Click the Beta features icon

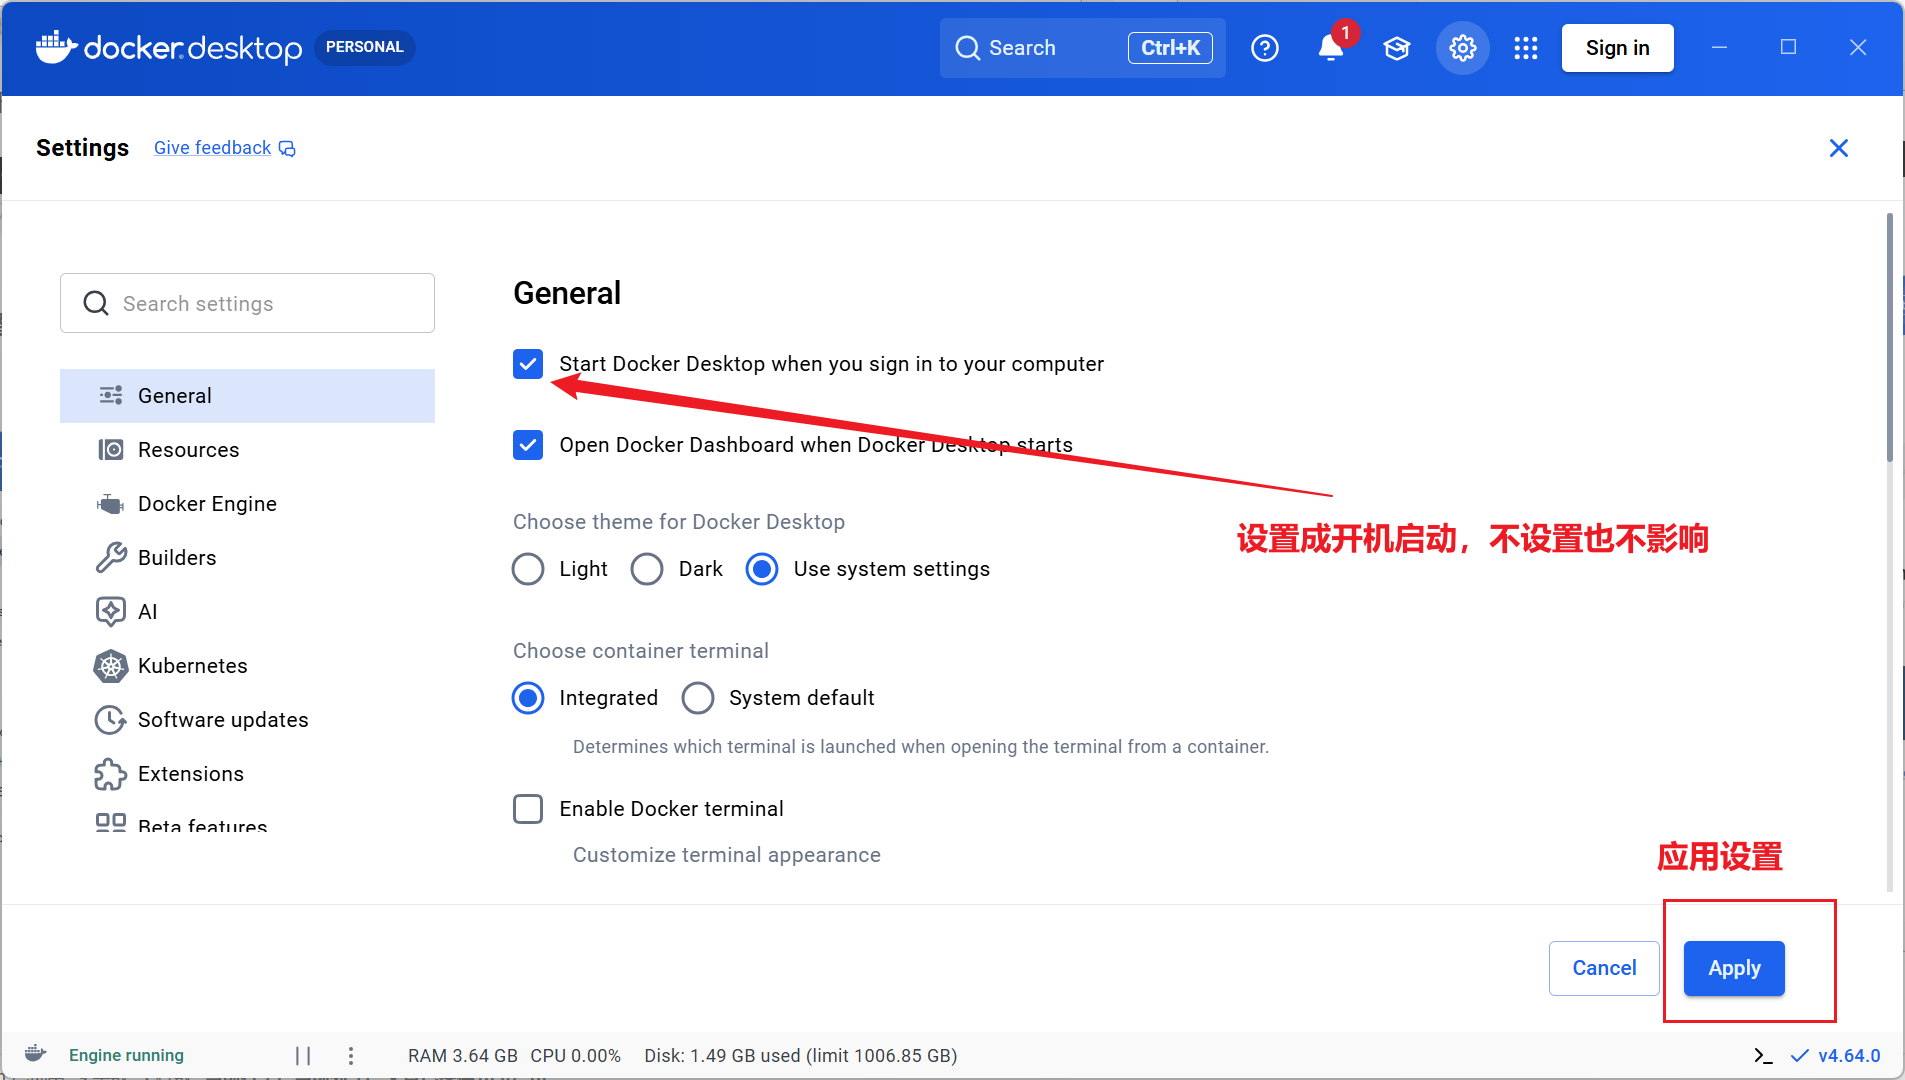[x=111, y=822]
